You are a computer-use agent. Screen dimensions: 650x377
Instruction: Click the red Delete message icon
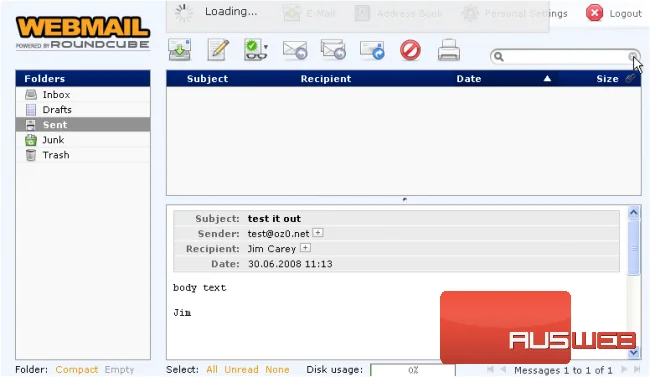tap(410, 50)
